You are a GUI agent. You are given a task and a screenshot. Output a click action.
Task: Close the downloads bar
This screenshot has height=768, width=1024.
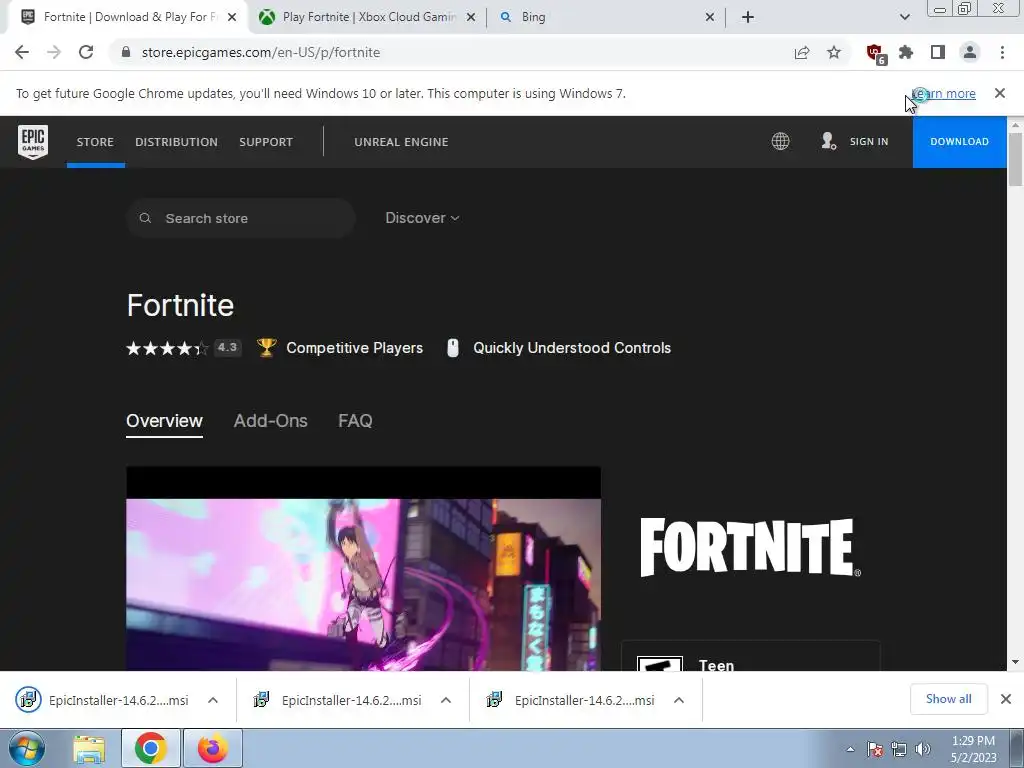(1006, 699)
